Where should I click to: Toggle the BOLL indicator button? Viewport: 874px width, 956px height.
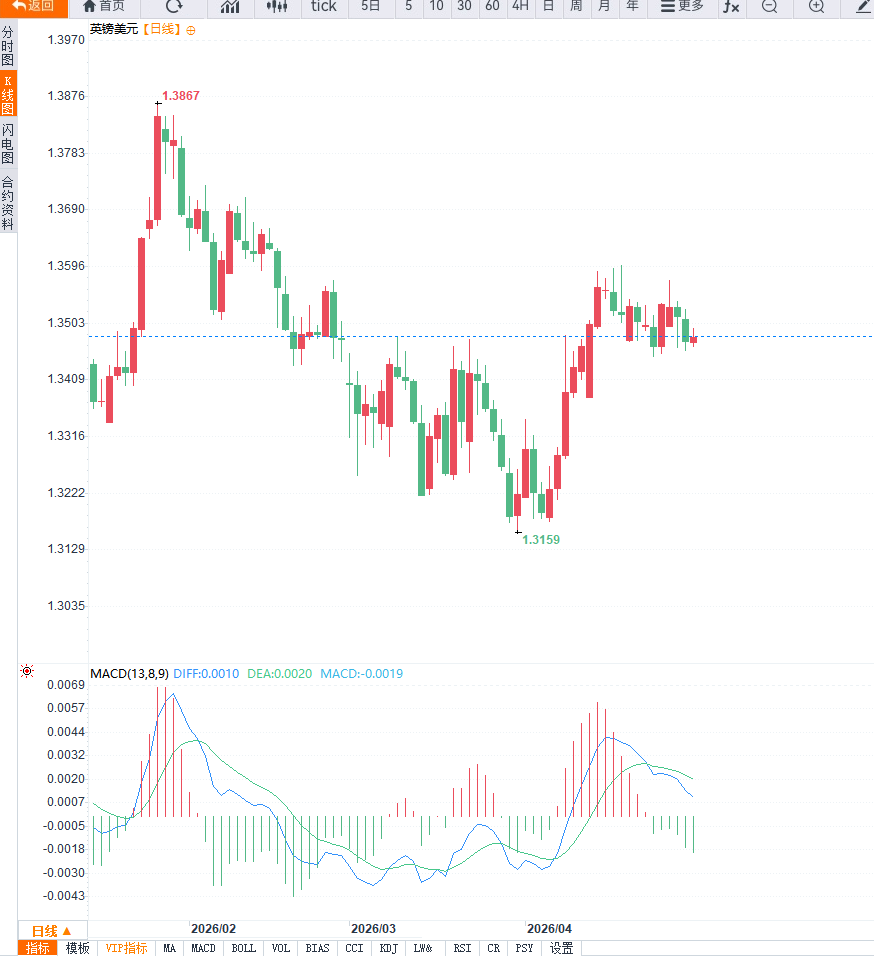point(243,948)
